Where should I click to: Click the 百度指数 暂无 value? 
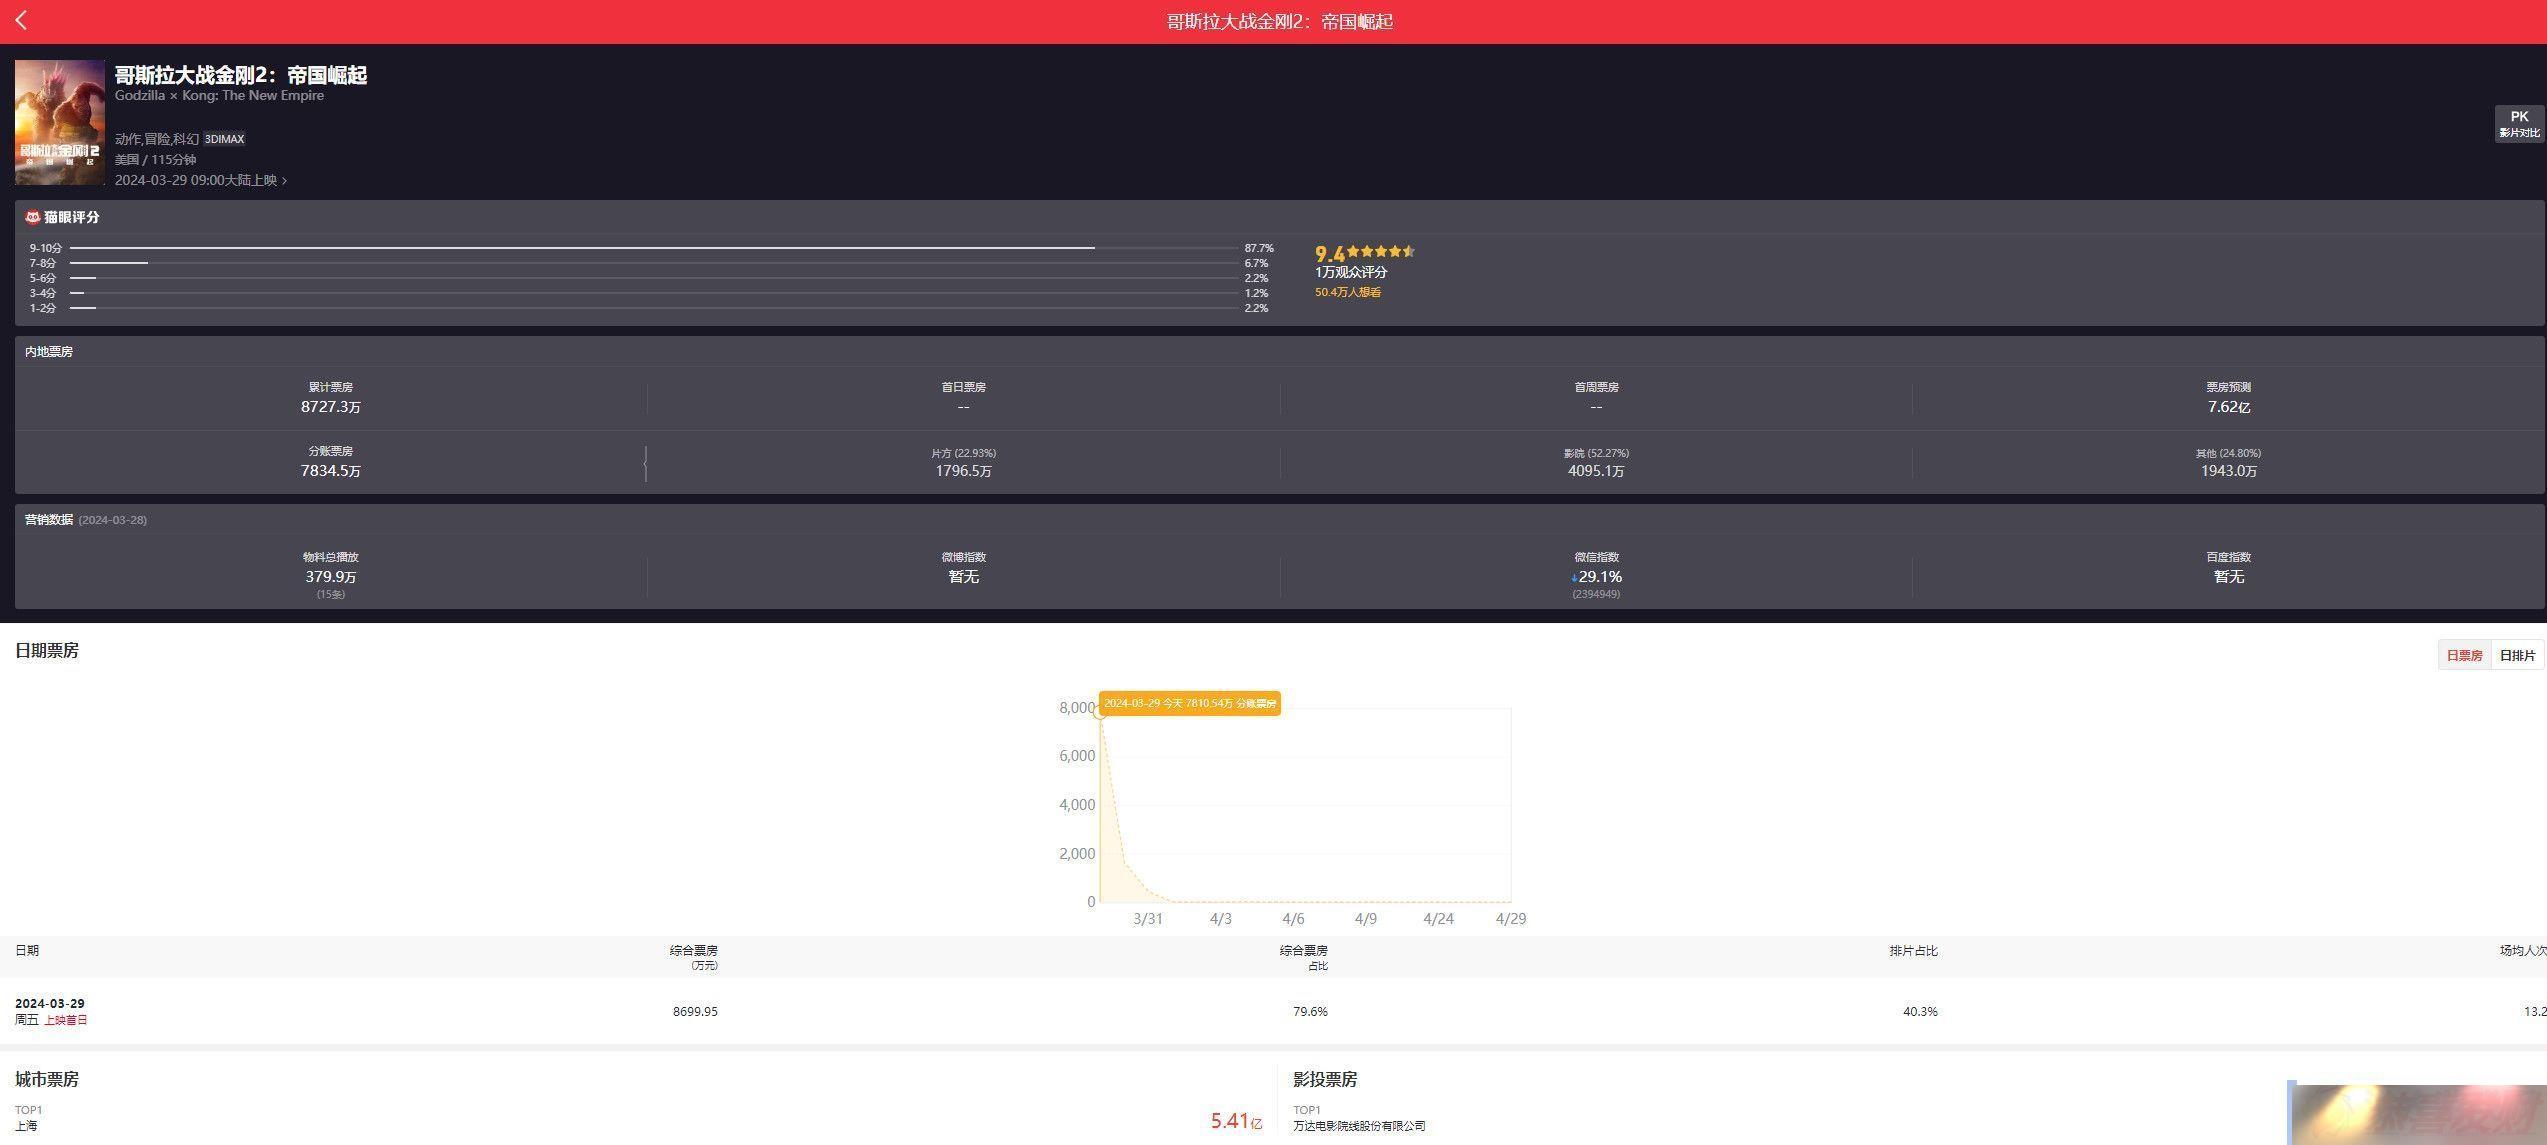(2228, 577)
